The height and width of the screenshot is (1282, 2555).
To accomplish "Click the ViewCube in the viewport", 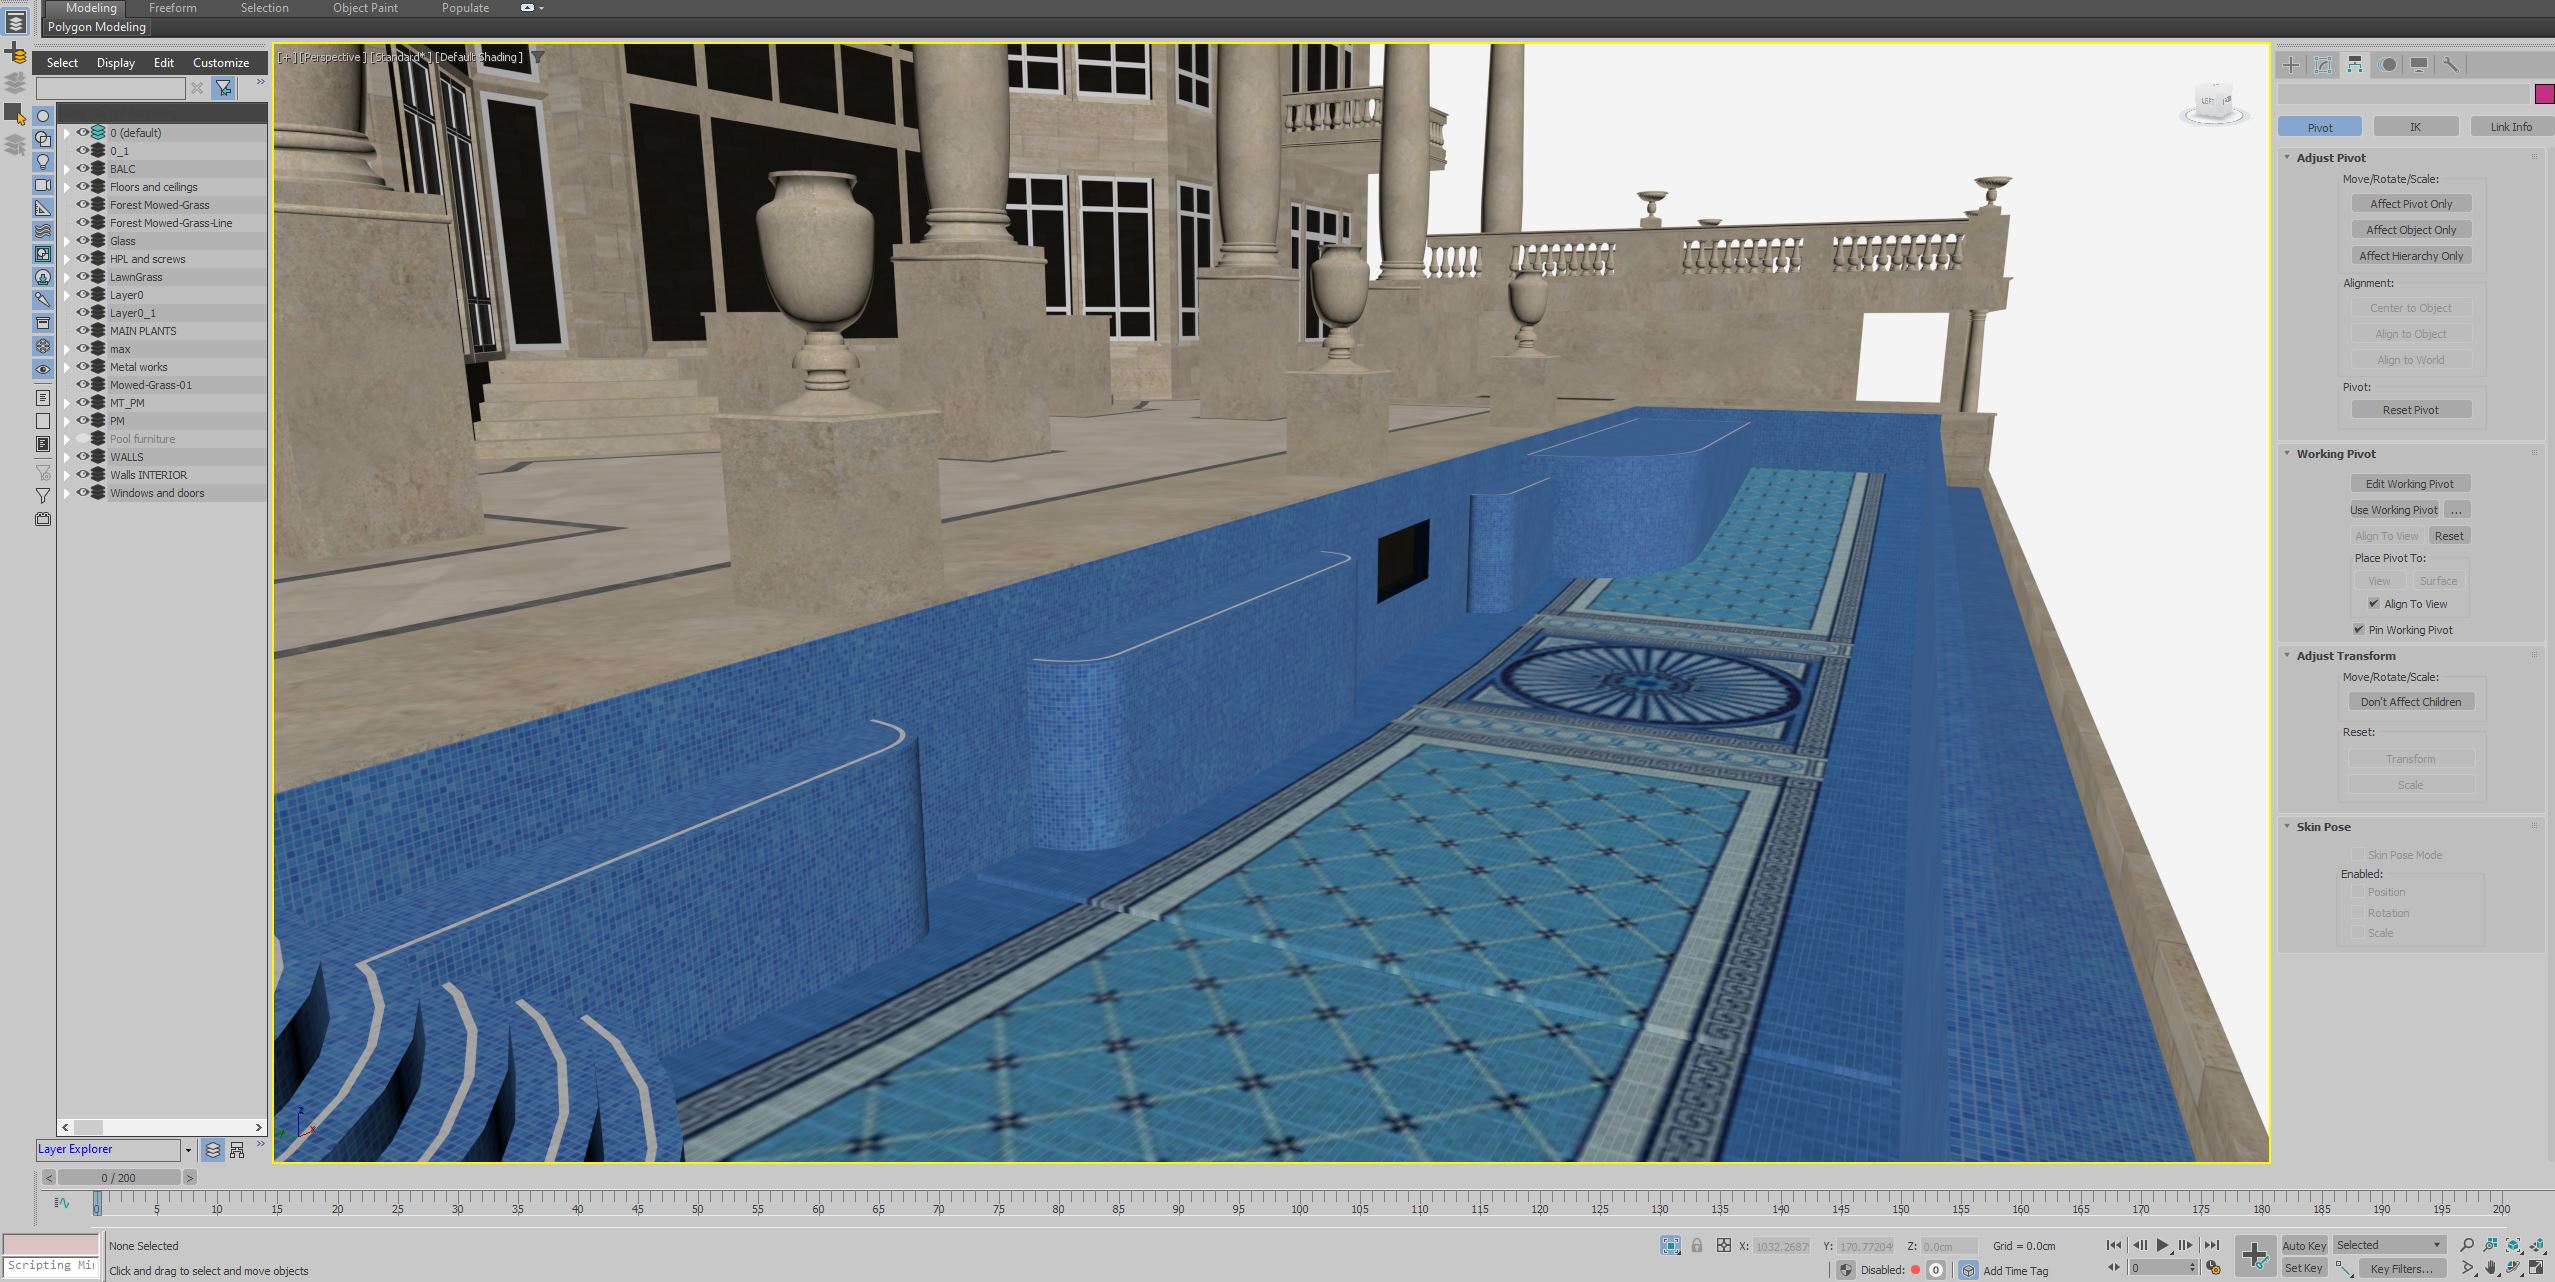I will (2214, 103).
